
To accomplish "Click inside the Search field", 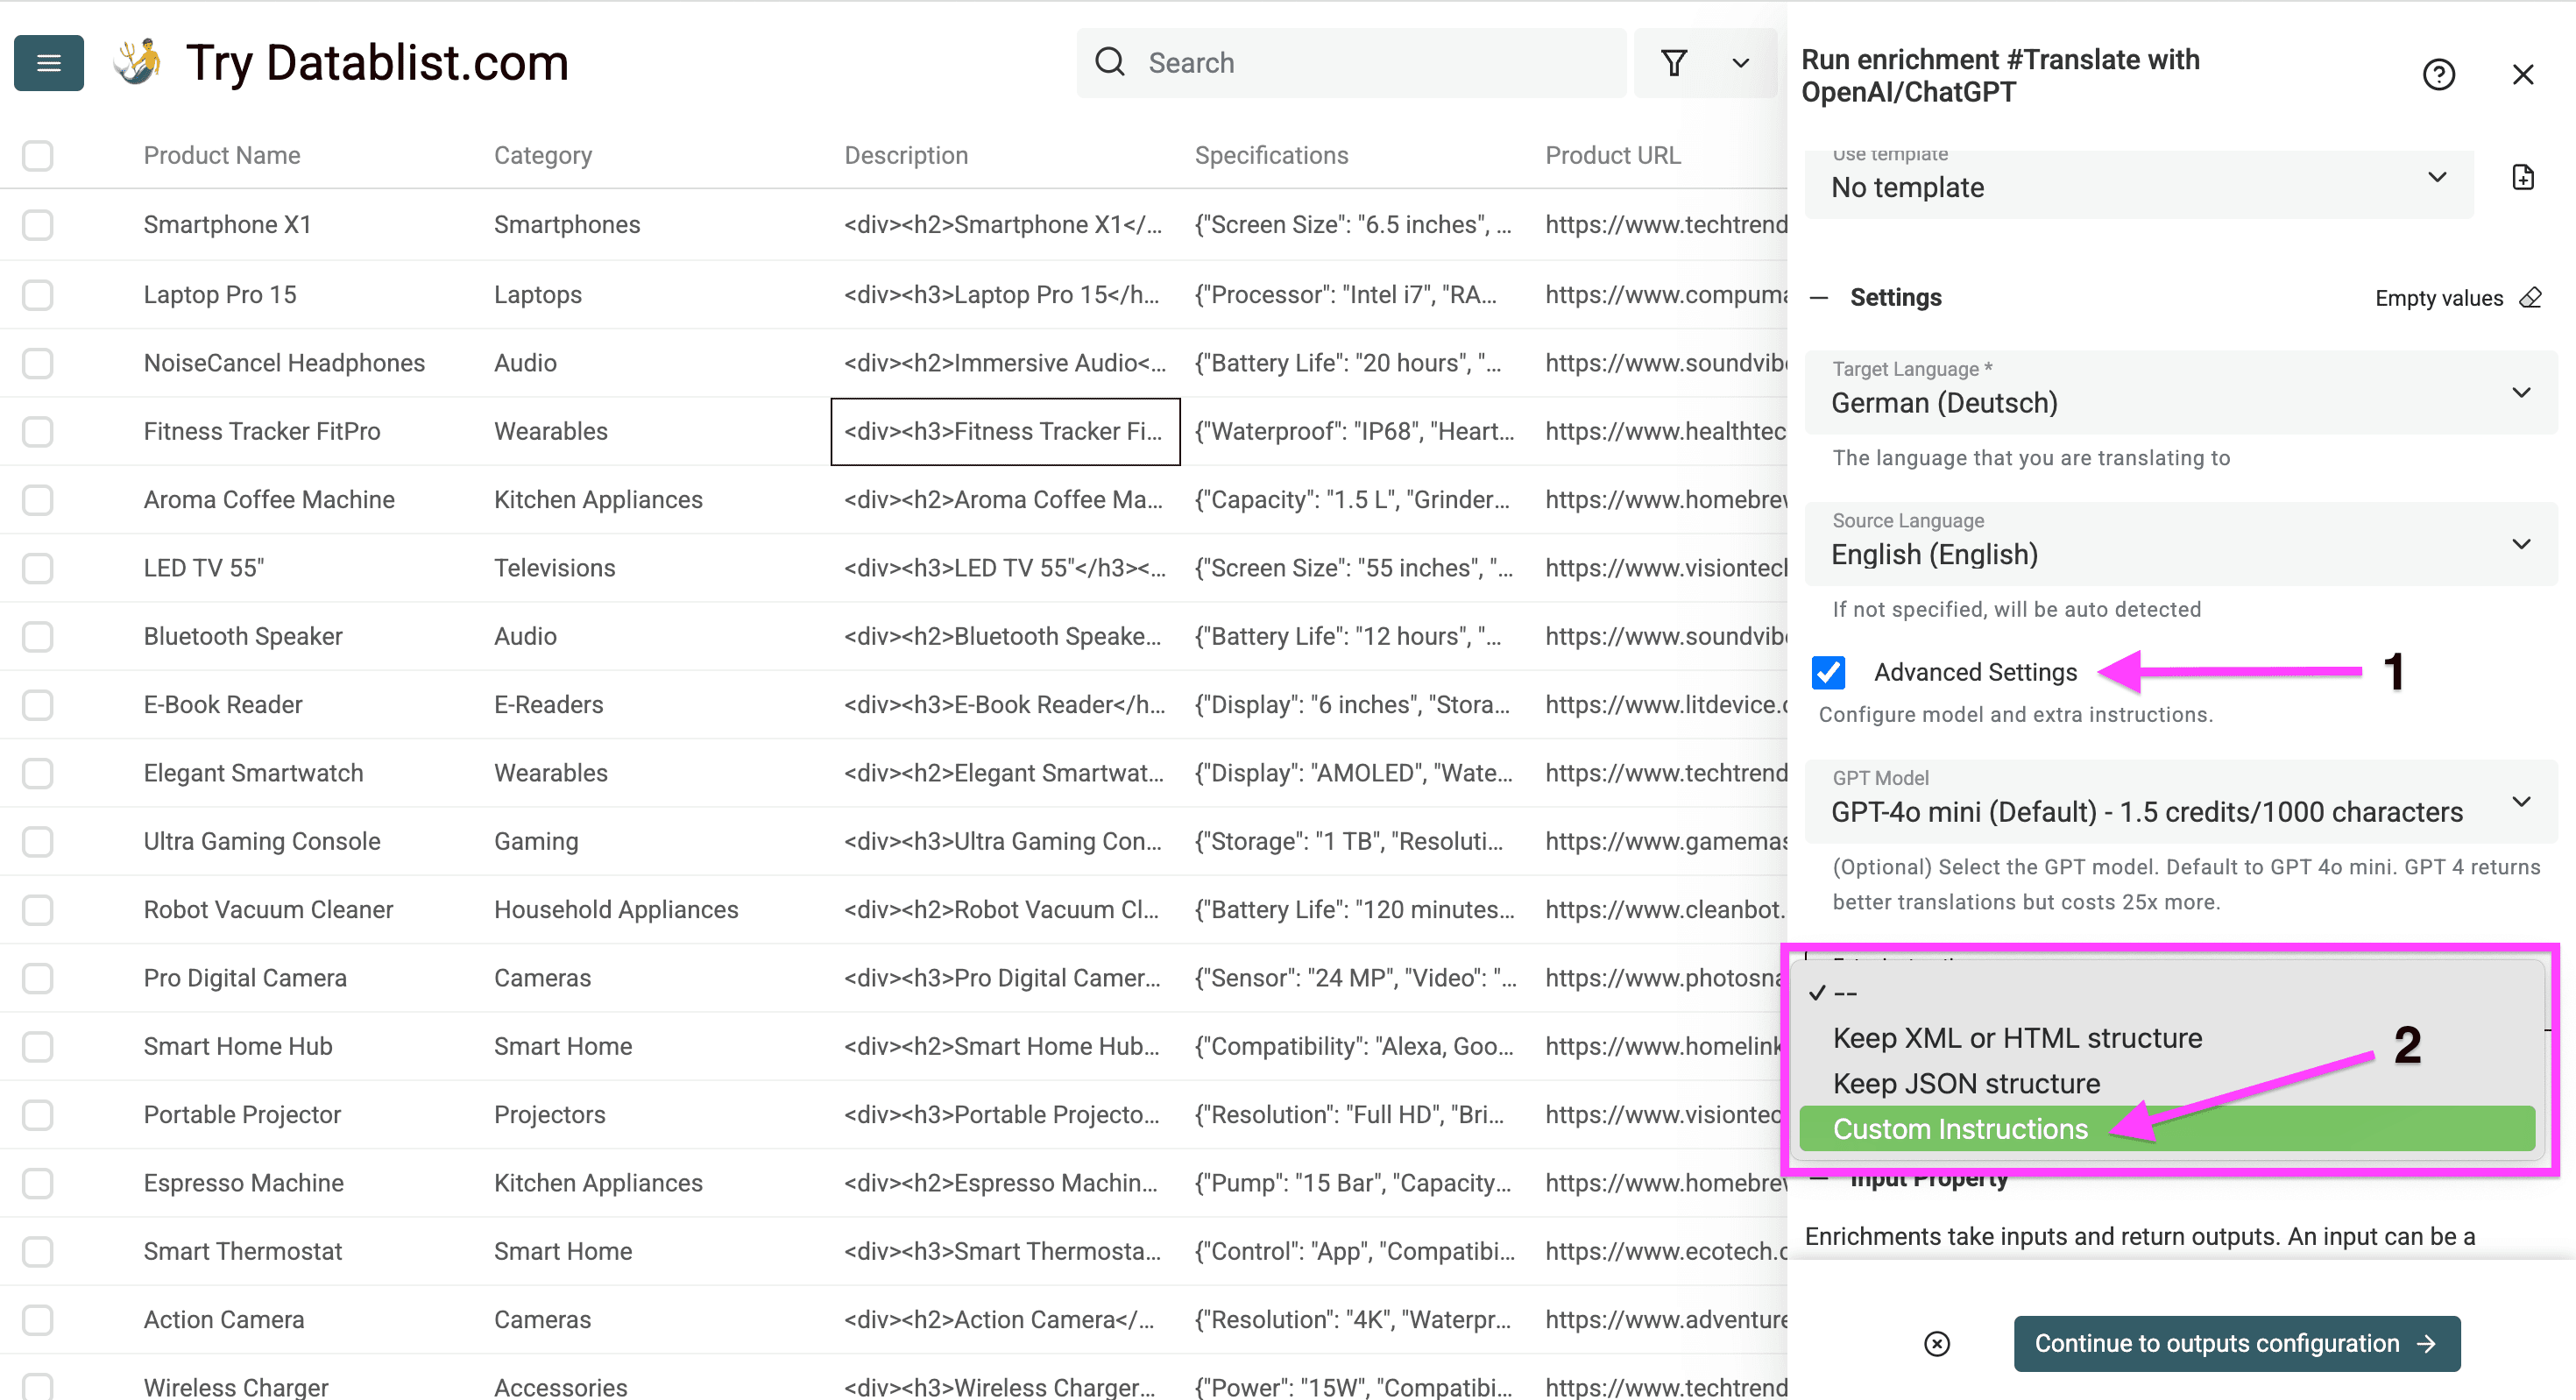I will click(1300, 62).
